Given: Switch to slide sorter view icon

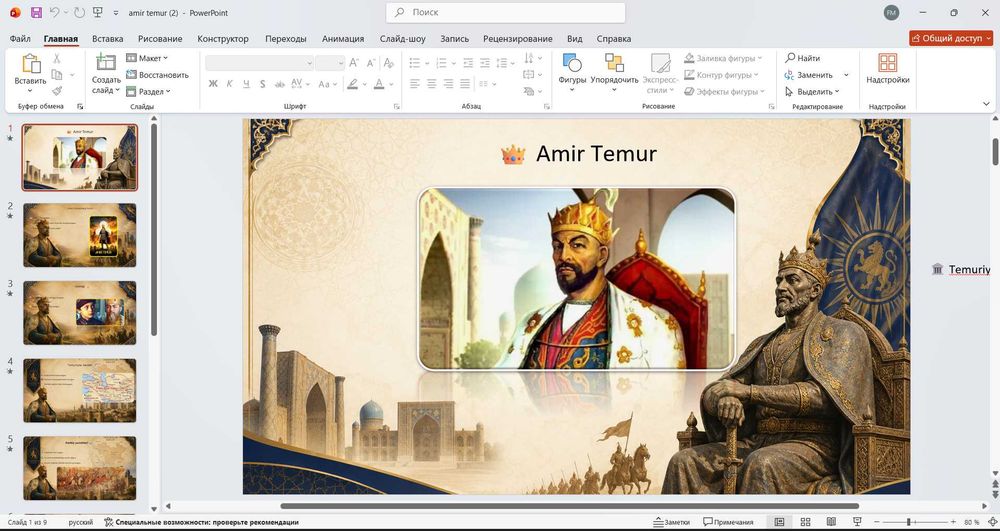Looking at the screenshot, I should click(x=805, y=522).
